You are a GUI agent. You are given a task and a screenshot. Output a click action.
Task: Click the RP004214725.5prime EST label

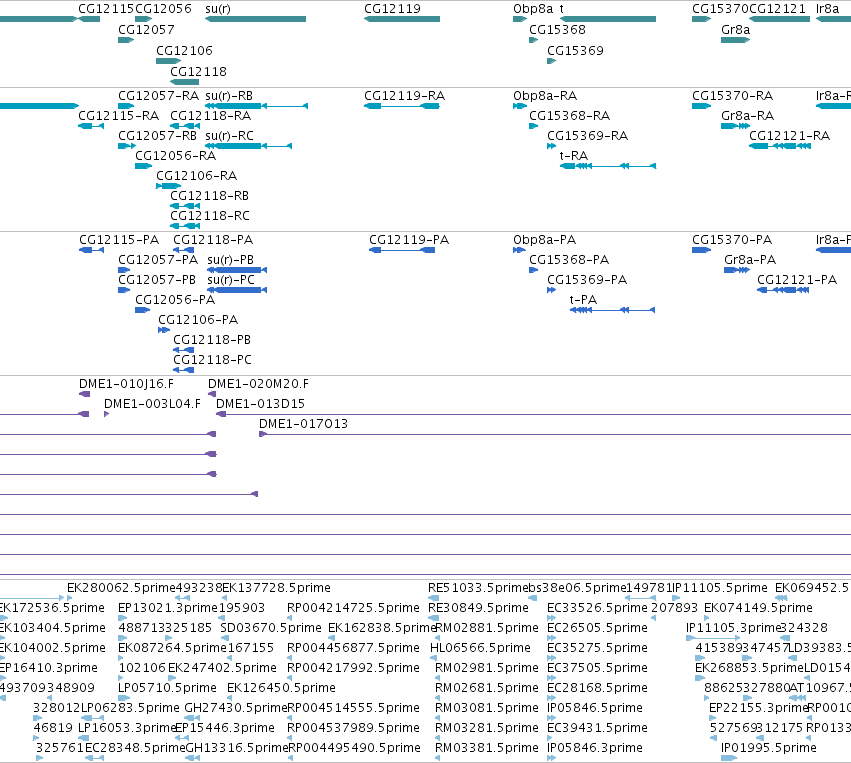pyautogui.click(x=353, y=608)
